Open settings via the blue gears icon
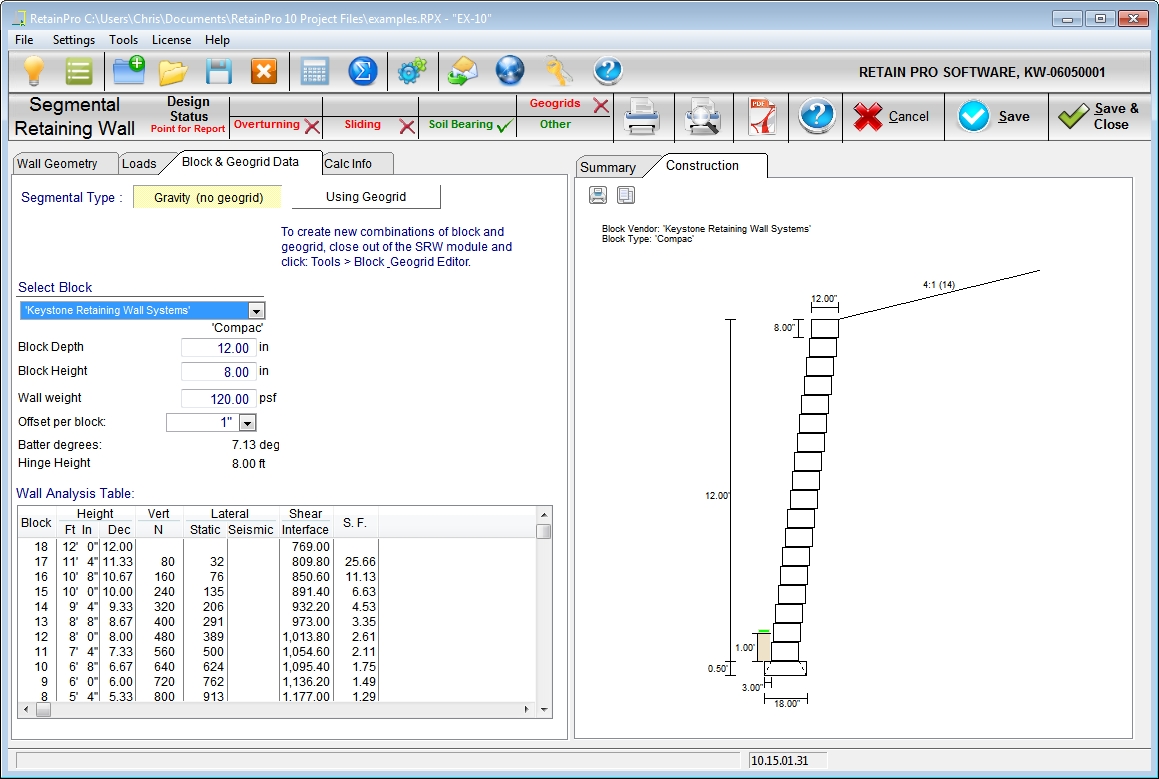 (x=411, y=71)
